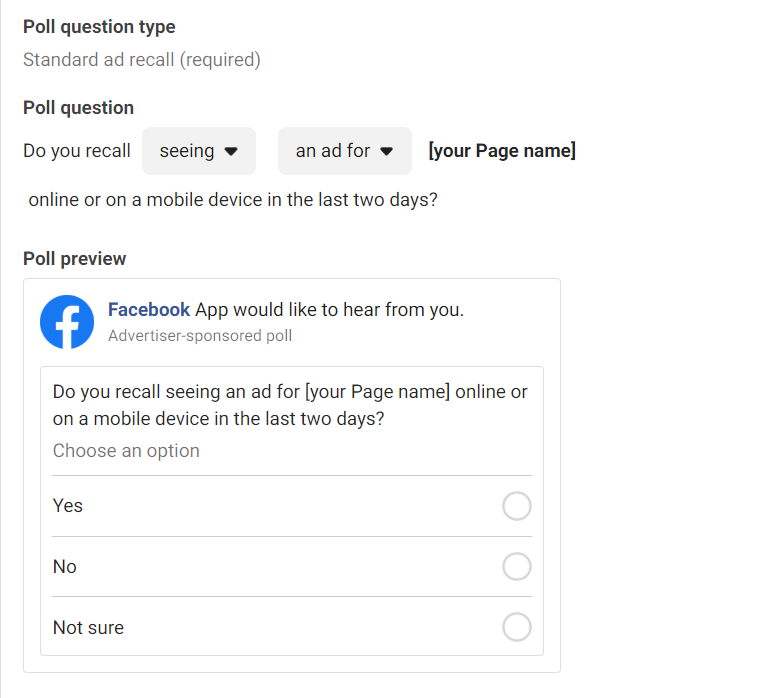This screenshot has width=776, height=698.
Task: Click the Facebook logo icon
Action: point(67,322)
